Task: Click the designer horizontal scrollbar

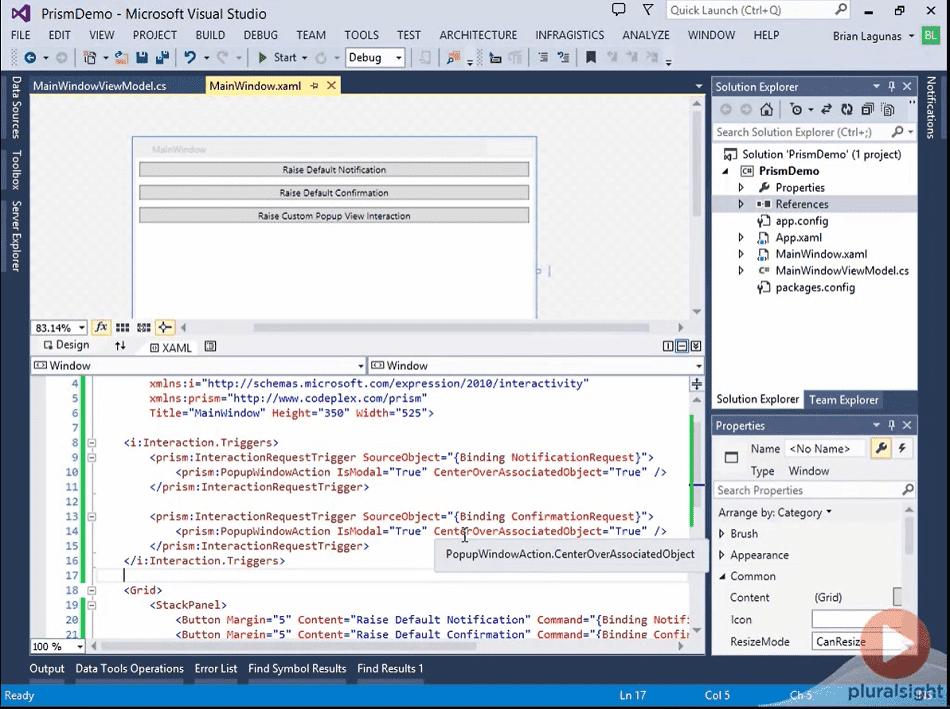Action: click(x=451, y=328)
